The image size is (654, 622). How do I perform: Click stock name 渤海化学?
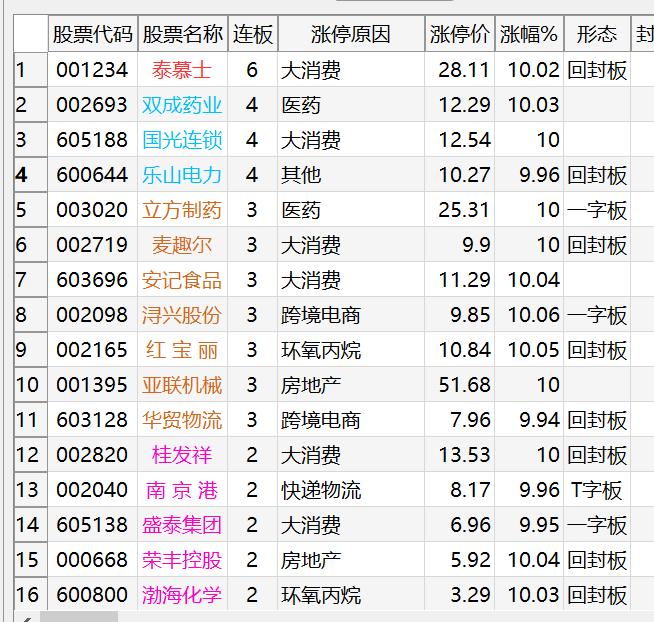(x=182, y=595)
